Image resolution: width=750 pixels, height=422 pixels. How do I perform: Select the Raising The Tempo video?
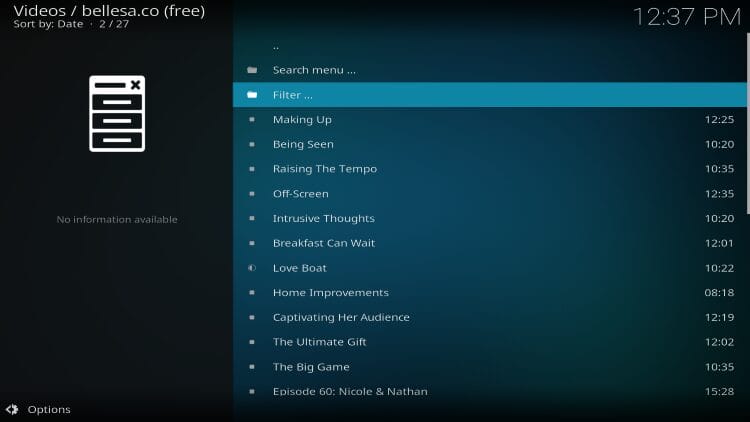coord(325,169)
